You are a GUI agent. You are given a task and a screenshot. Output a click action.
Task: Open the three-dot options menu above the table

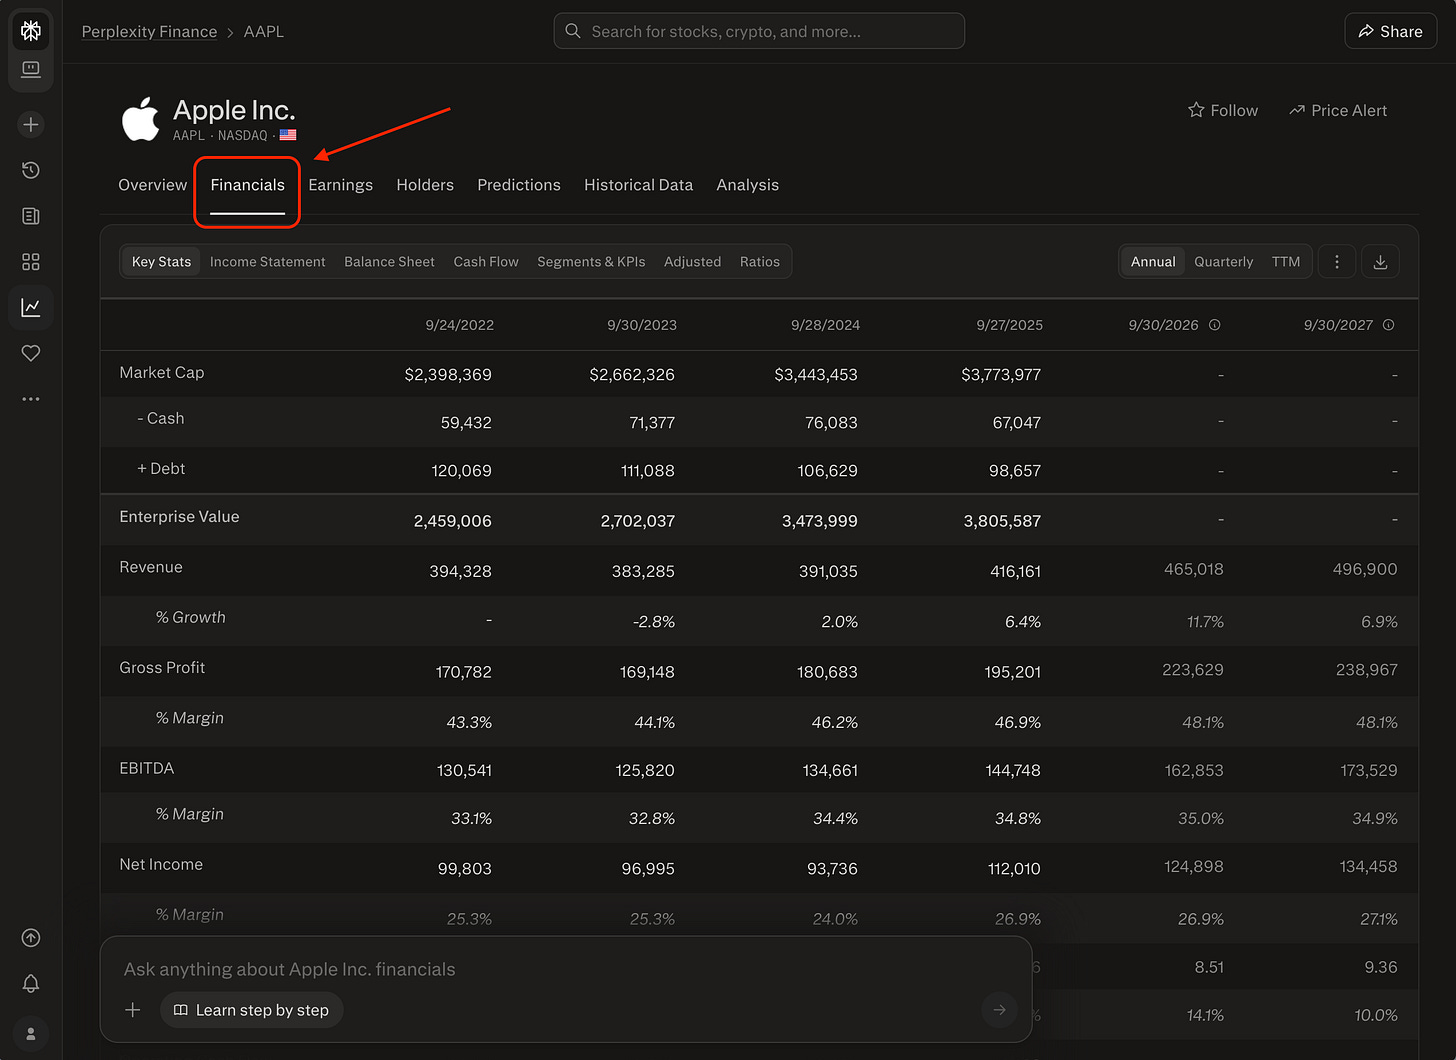(x=1337, y=261)
